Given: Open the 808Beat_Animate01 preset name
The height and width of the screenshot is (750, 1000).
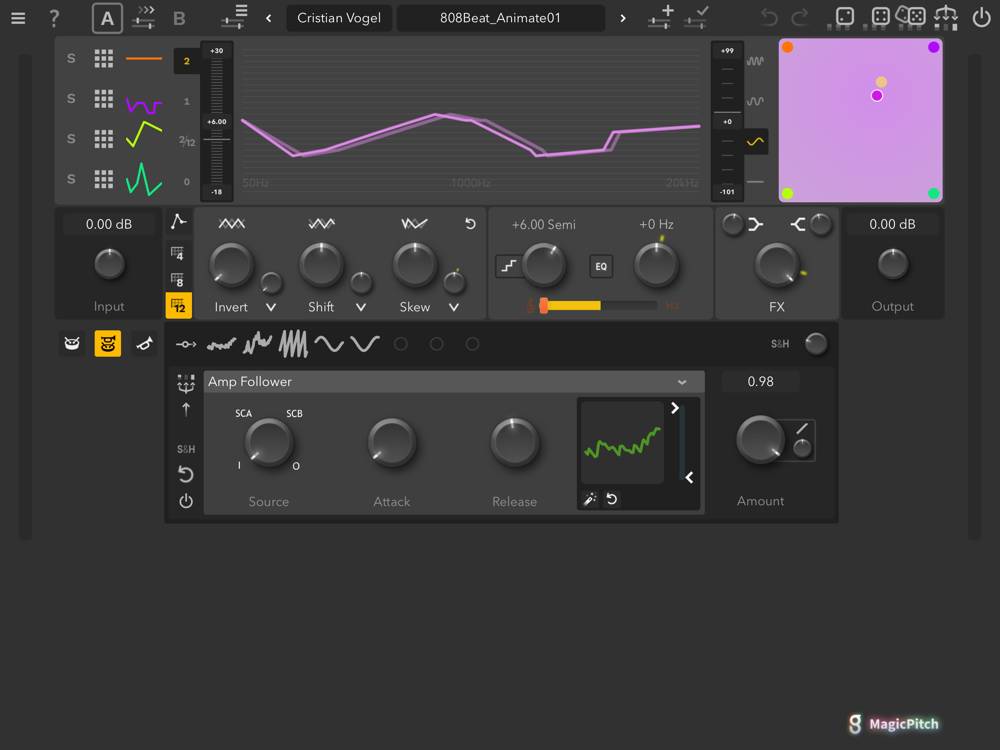Looking at the screenshot, I should click(x=500, y=18).
